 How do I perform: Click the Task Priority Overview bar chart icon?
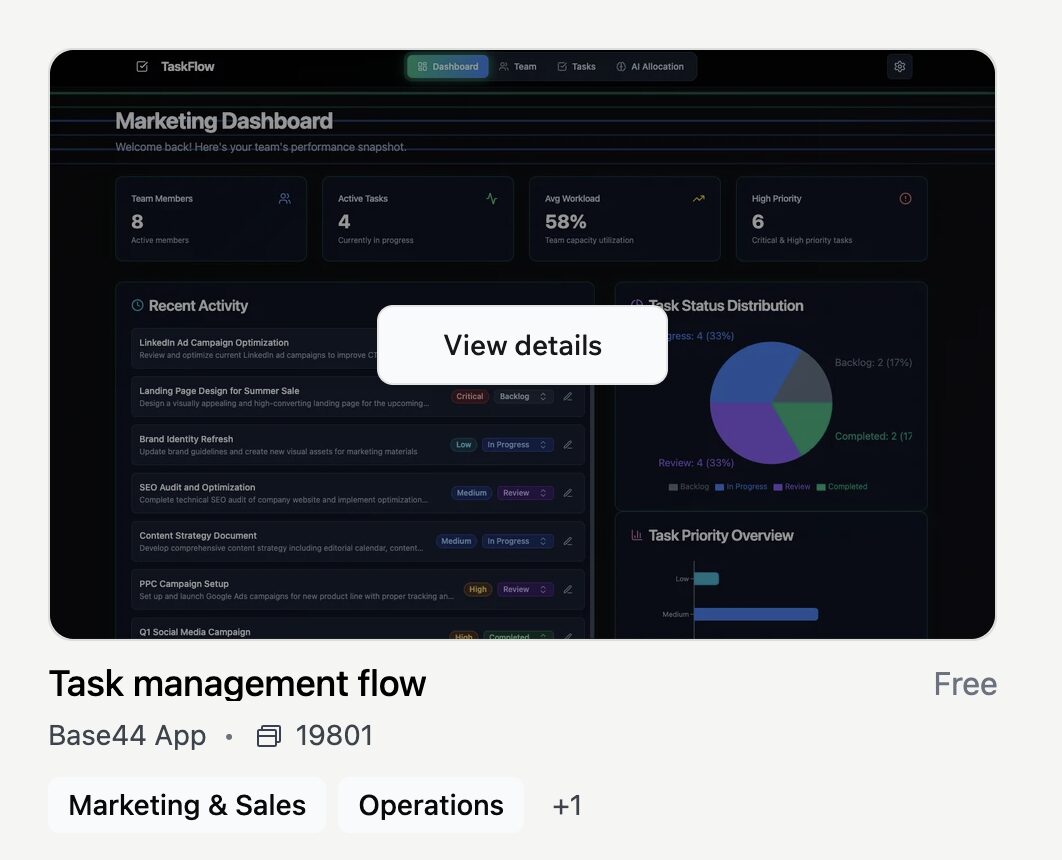[637, 536]
